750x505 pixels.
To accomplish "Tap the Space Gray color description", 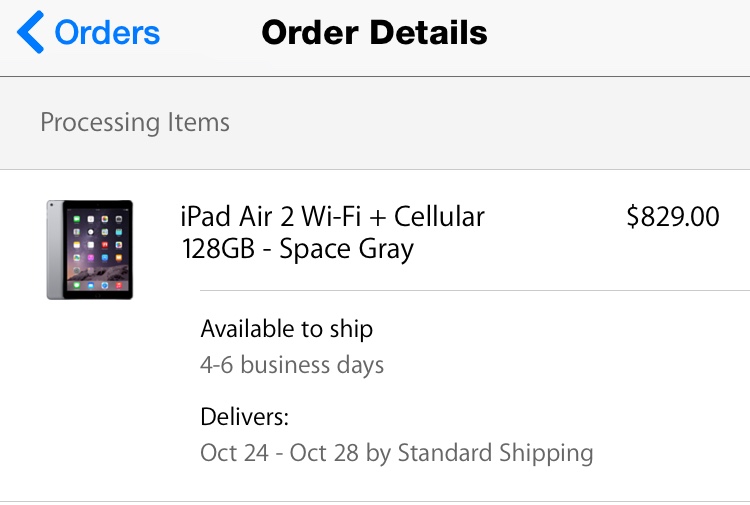I will 346,249.
